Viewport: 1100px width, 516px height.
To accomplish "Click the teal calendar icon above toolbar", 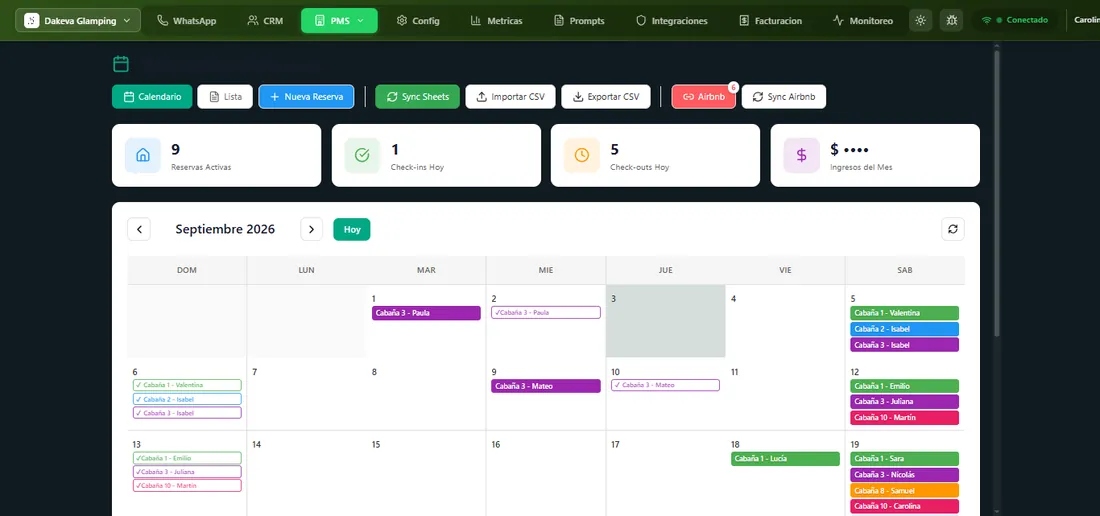I will tap(121, 64).
